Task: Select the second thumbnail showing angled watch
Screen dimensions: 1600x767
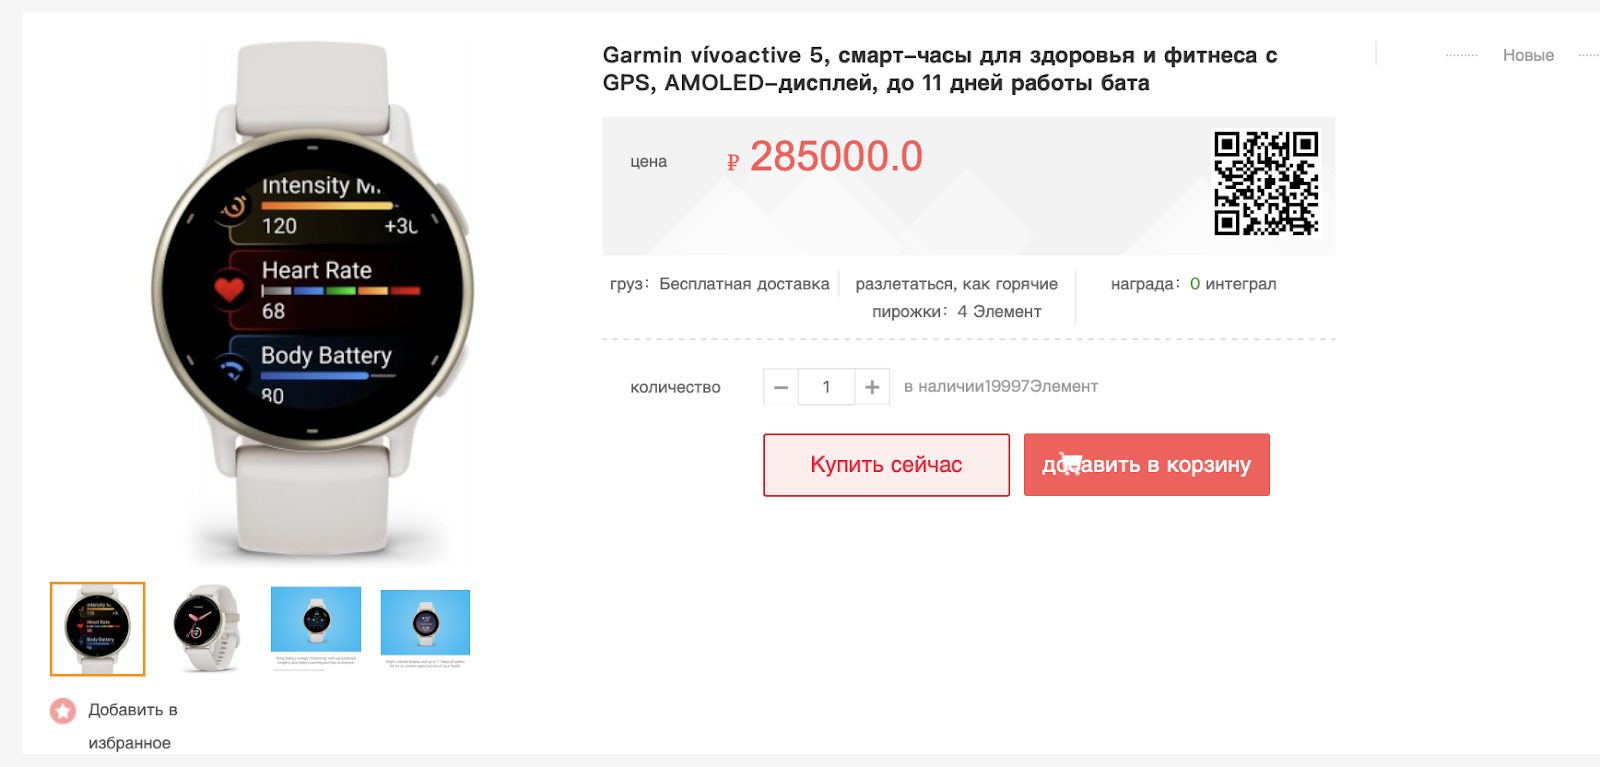Action: coord(207,629)
